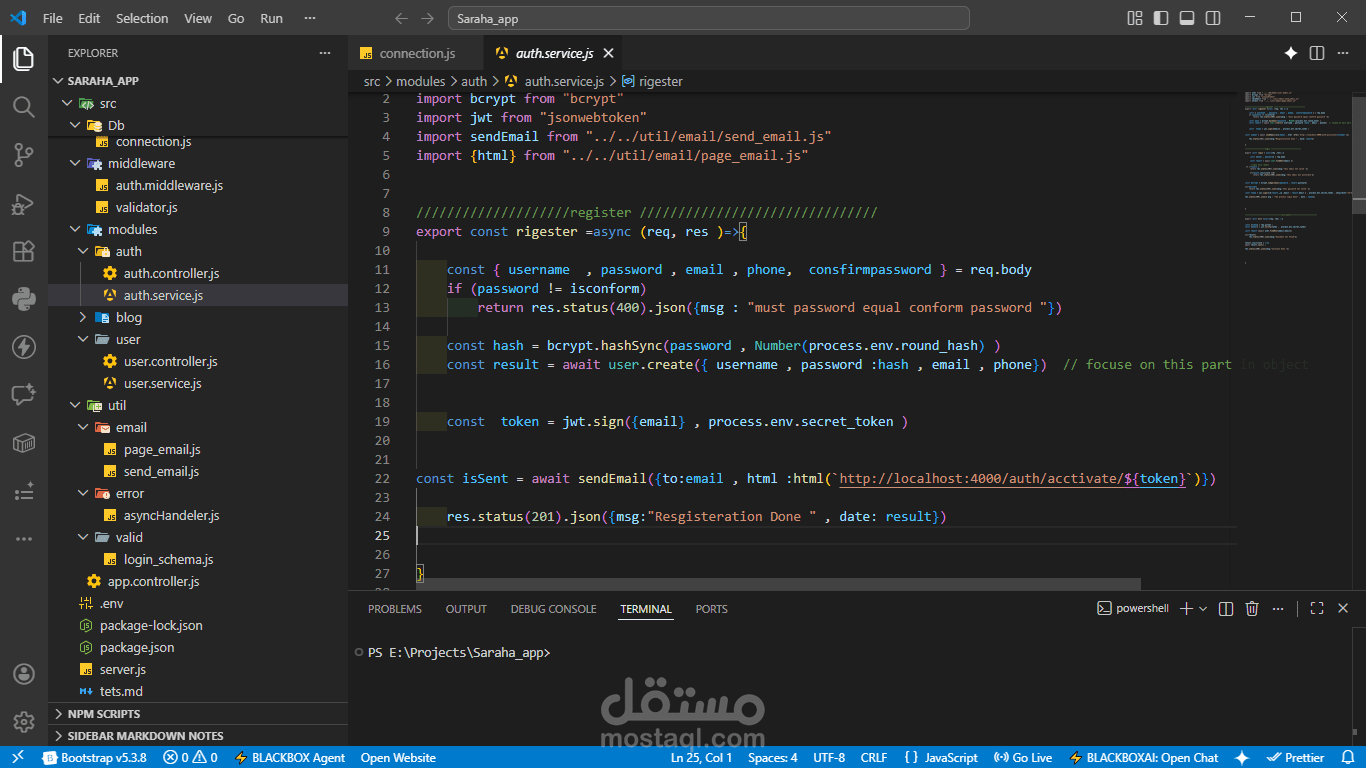The image size is (1366, 768).
Task: Go back with the navigation arrow
Action: pyautogui.click(x=402, y=18)
